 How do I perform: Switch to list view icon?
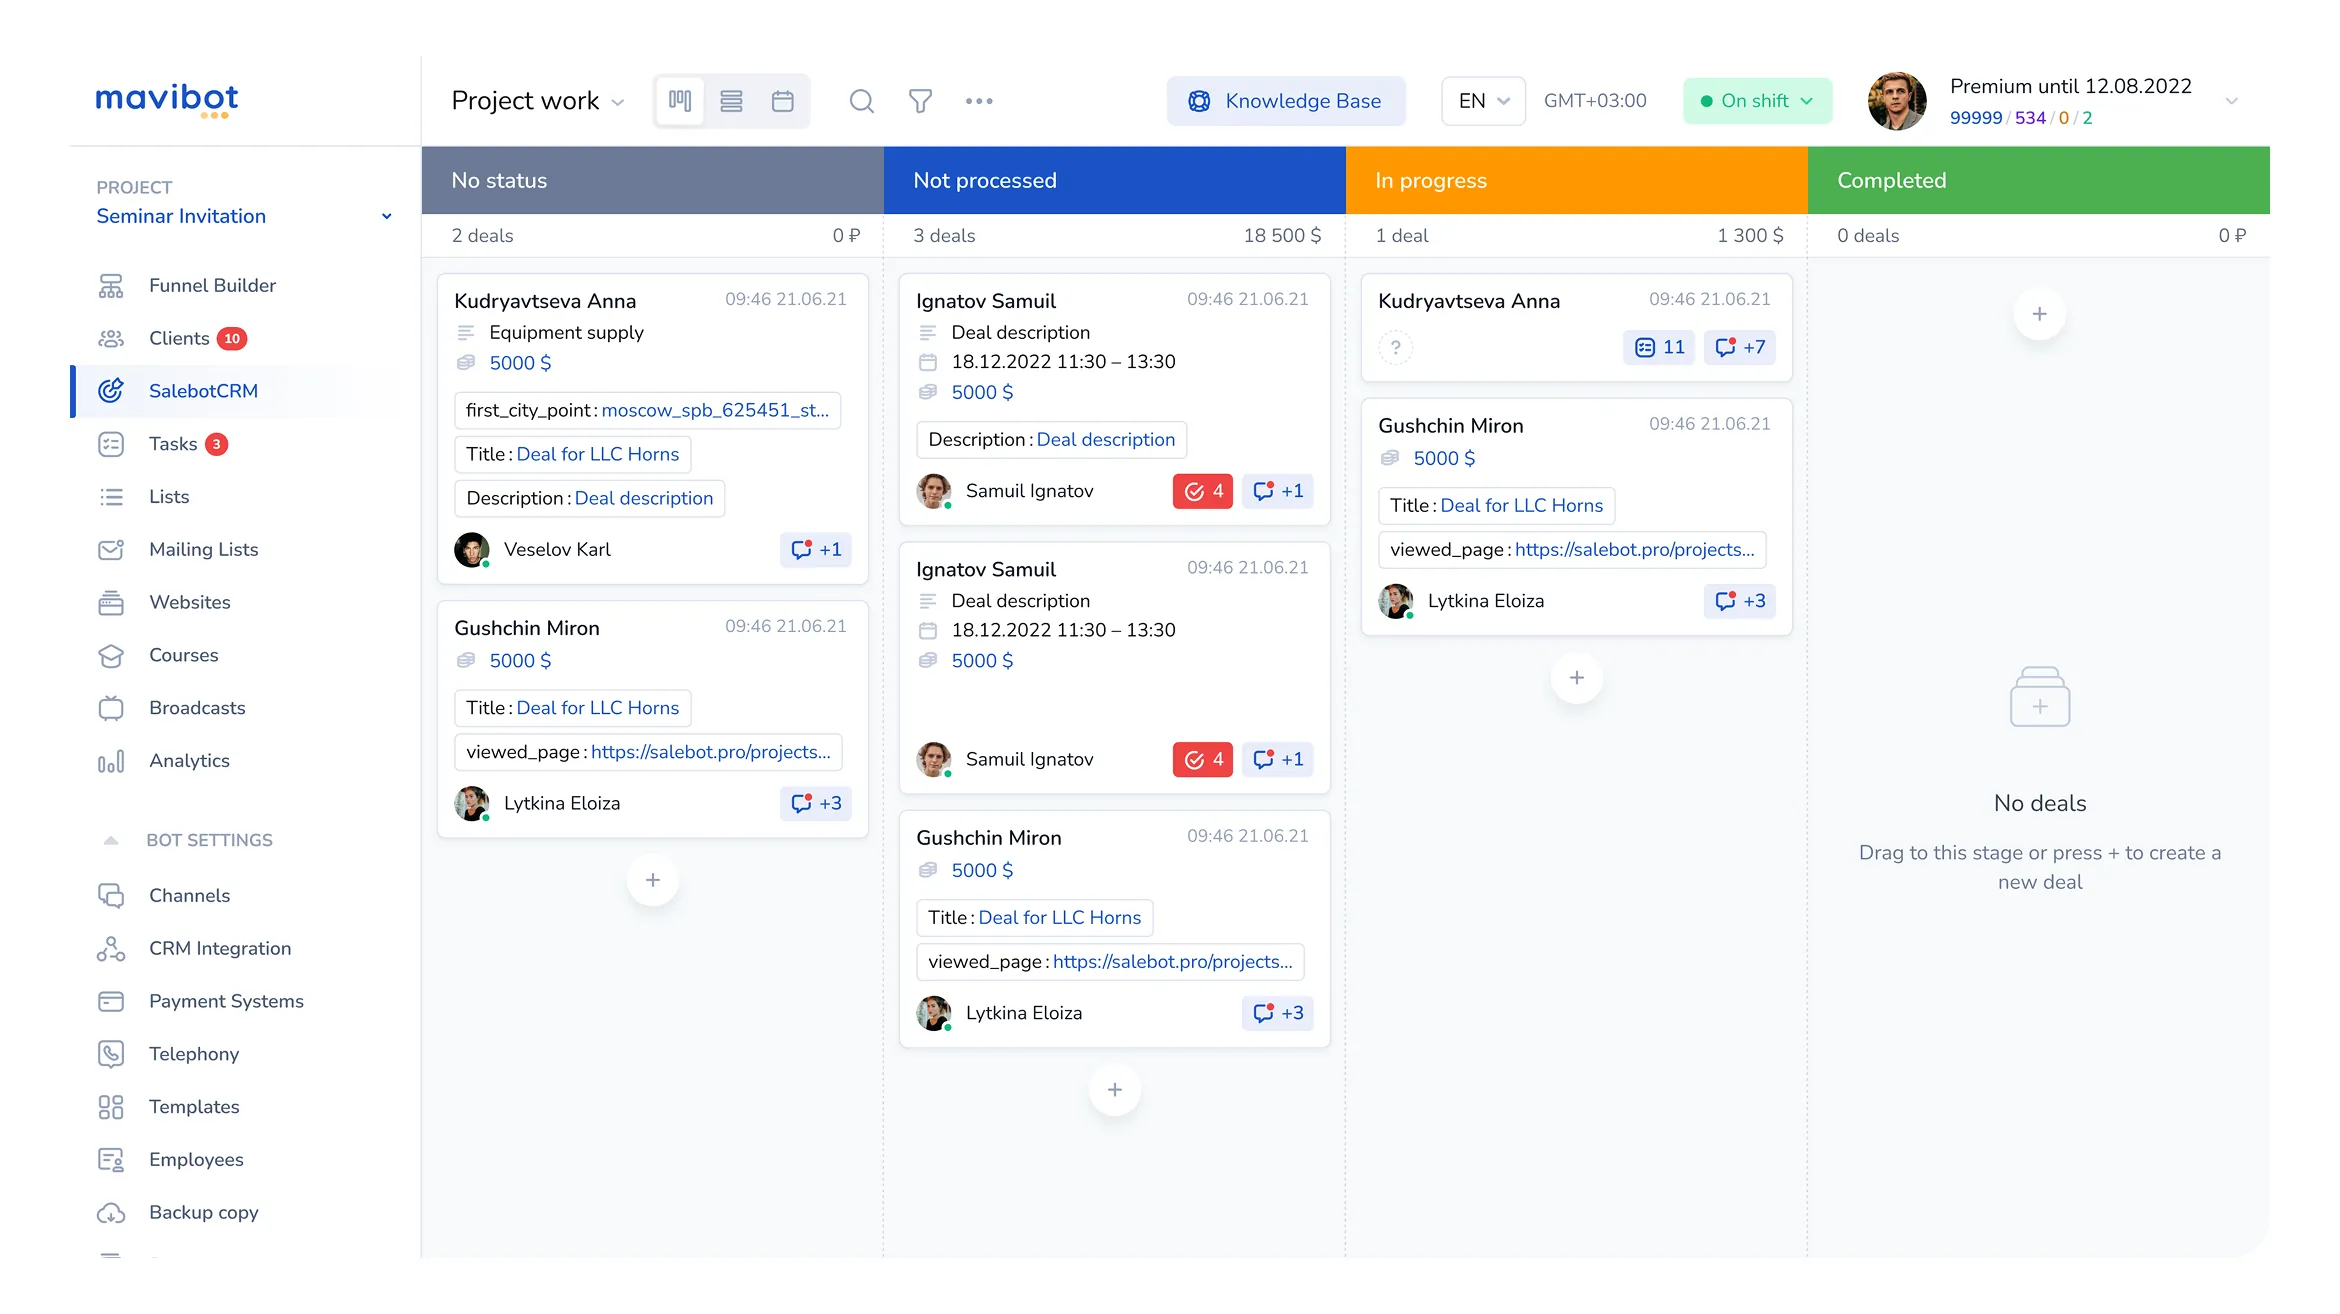coord(731,101)
